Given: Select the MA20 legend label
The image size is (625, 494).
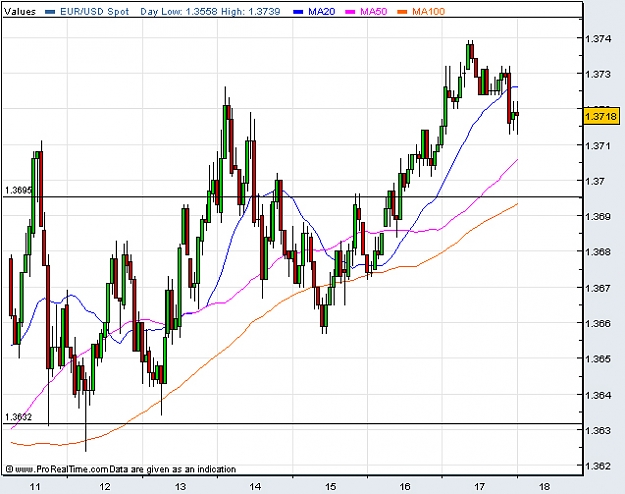Looking at the screenshot, I should (321, 12).
